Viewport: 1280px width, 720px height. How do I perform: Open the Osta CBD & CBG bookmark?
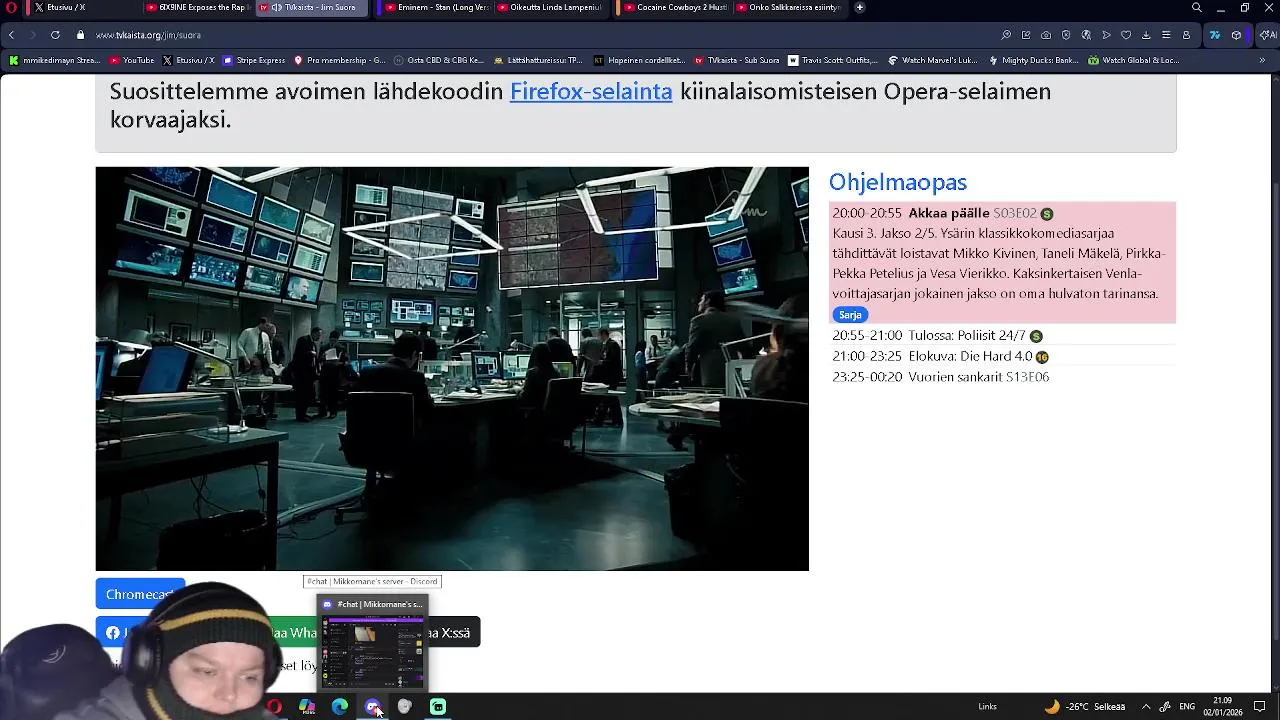[439, 60]
